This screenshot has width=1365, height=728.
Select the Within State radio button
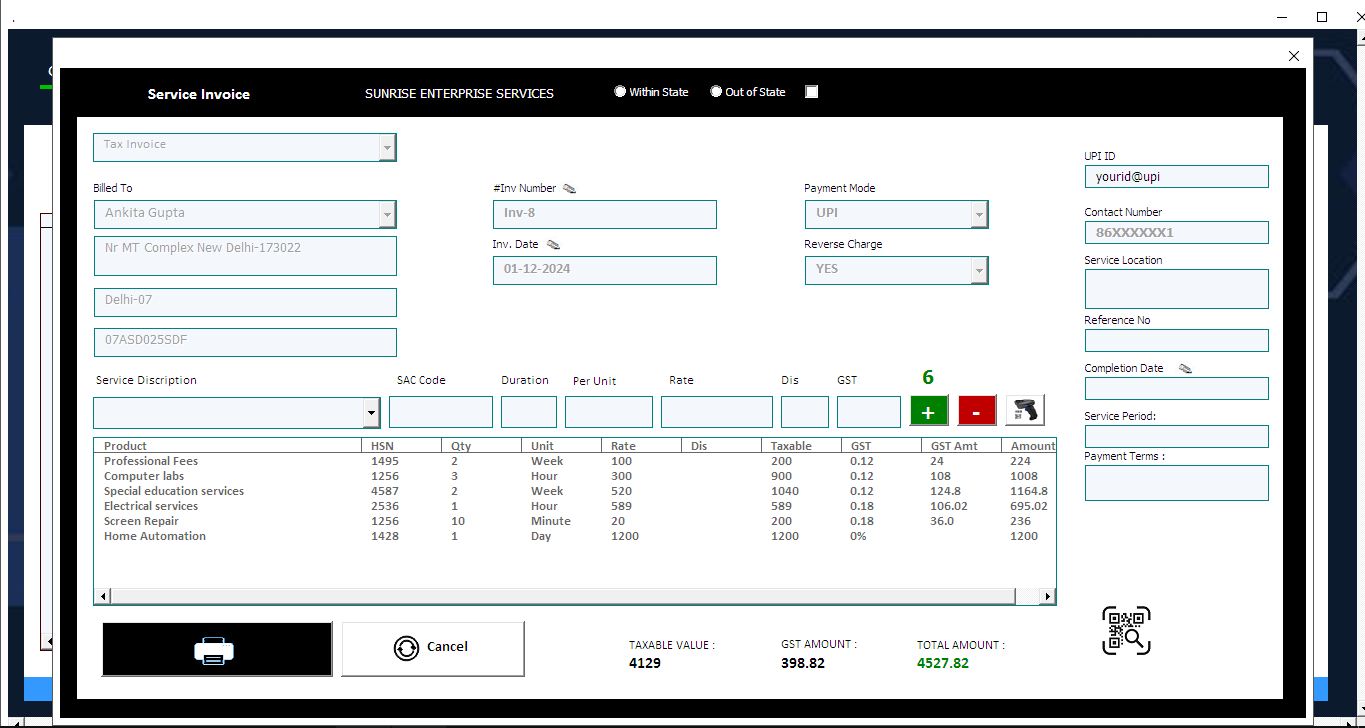coord(620,92)
